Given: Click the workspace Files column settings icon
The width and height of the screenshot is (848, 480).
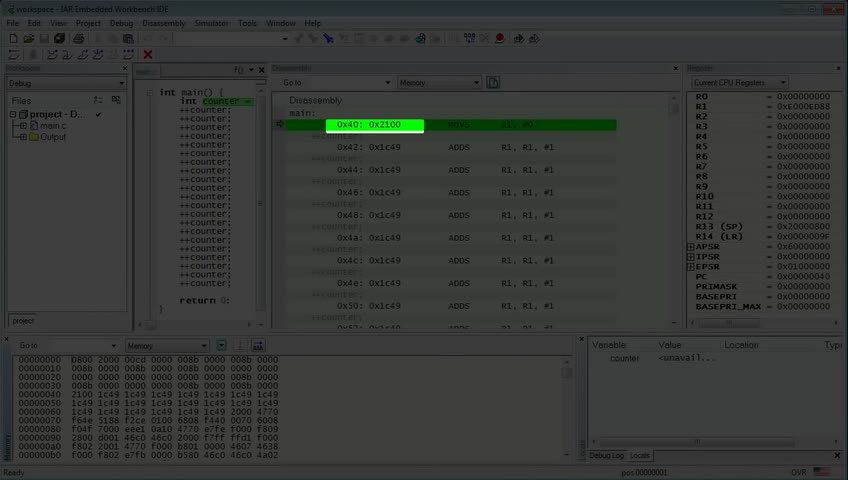Looking at the screenshot, I should coord(98,100).
